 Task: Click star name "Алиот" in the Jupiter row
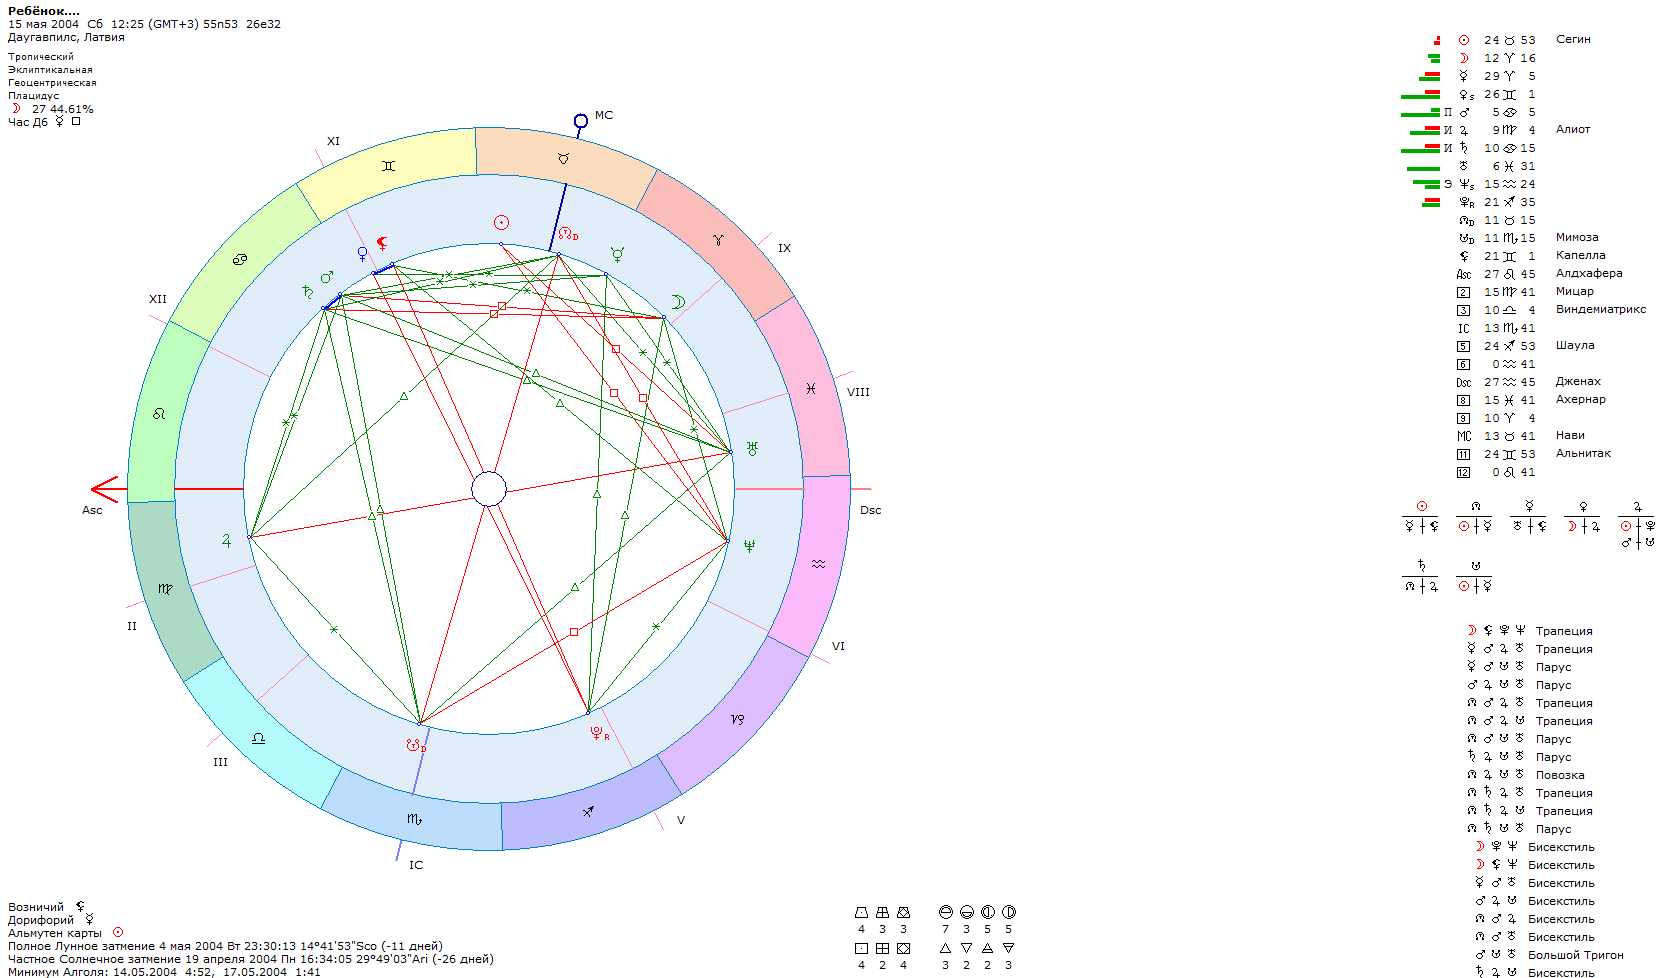point(1573,129)
